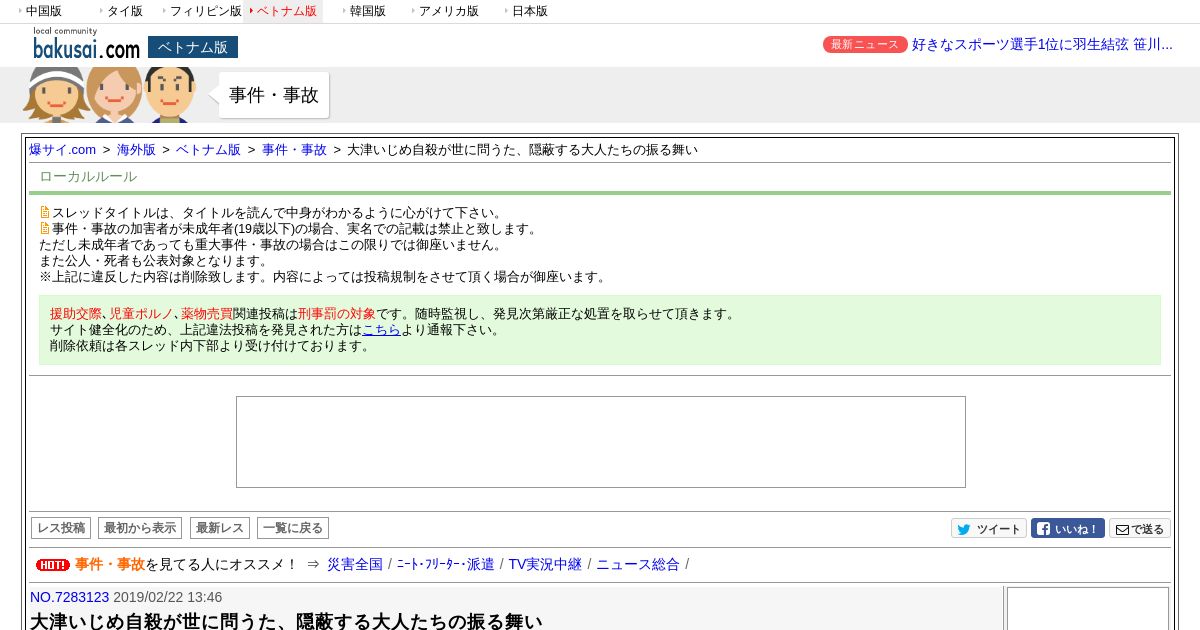
Task: Follow the こちら report link
Action: tap(381, 329)
